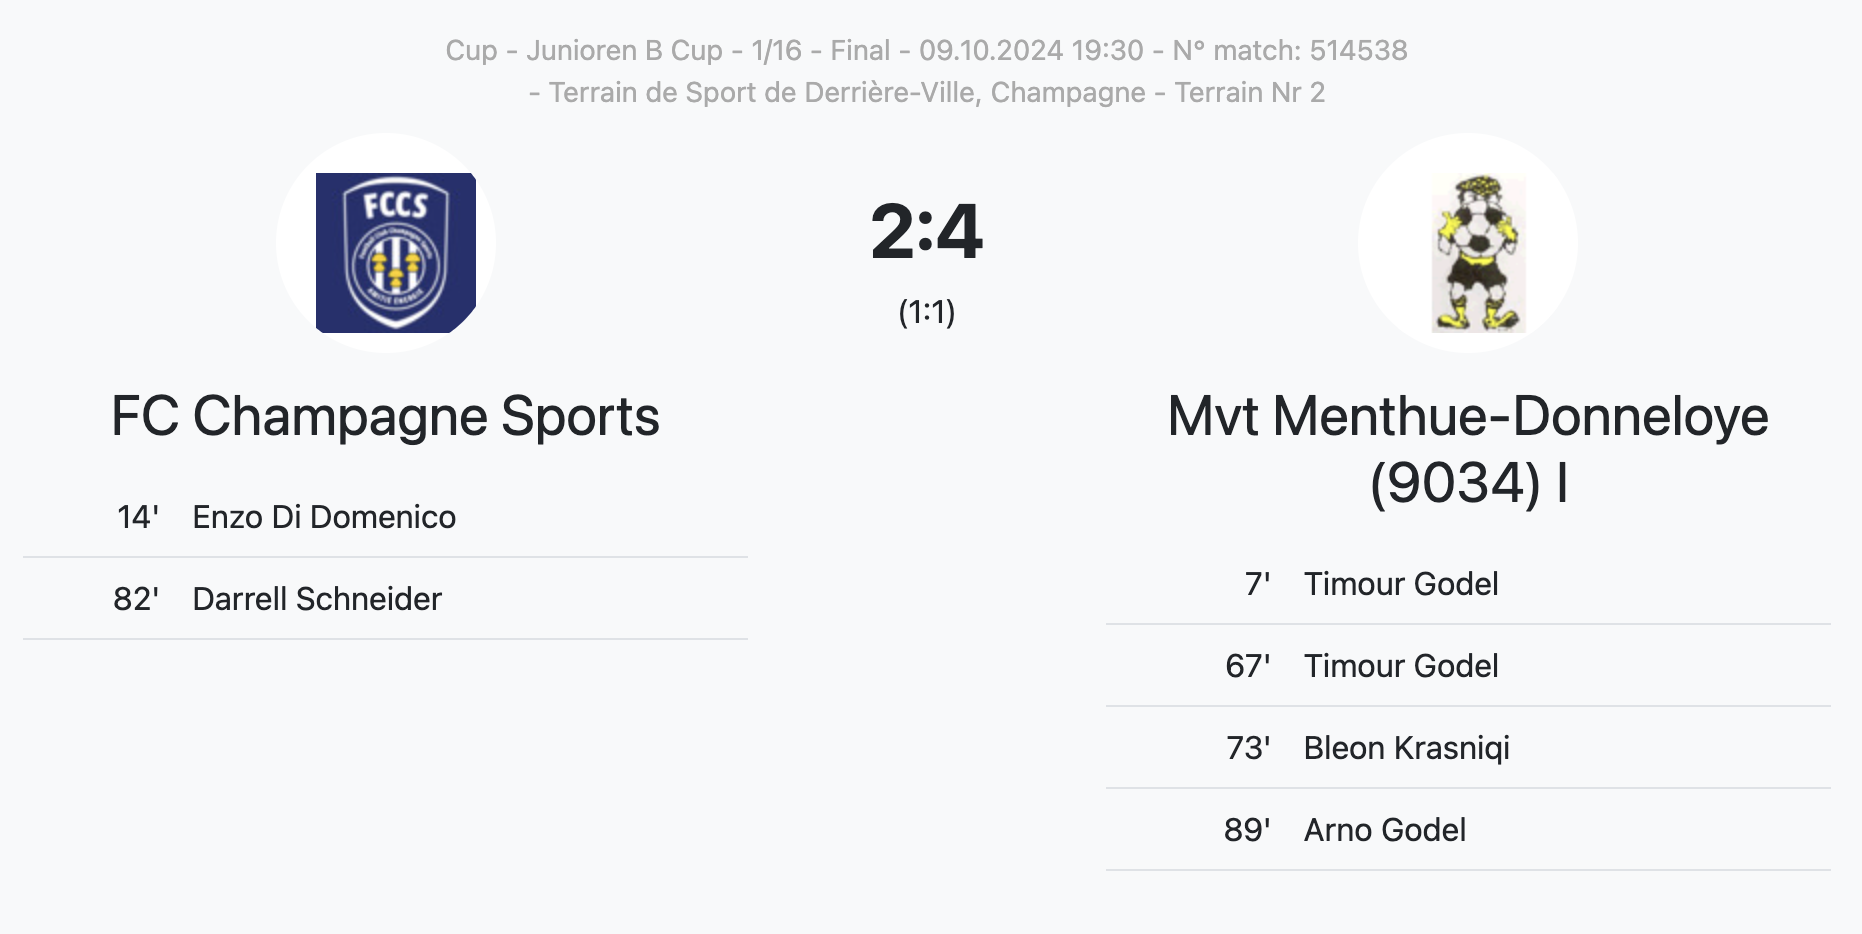Viewport: 1862px width, 934px height.
Task: Click the 89' goal minute
Action: [1247, 830]
